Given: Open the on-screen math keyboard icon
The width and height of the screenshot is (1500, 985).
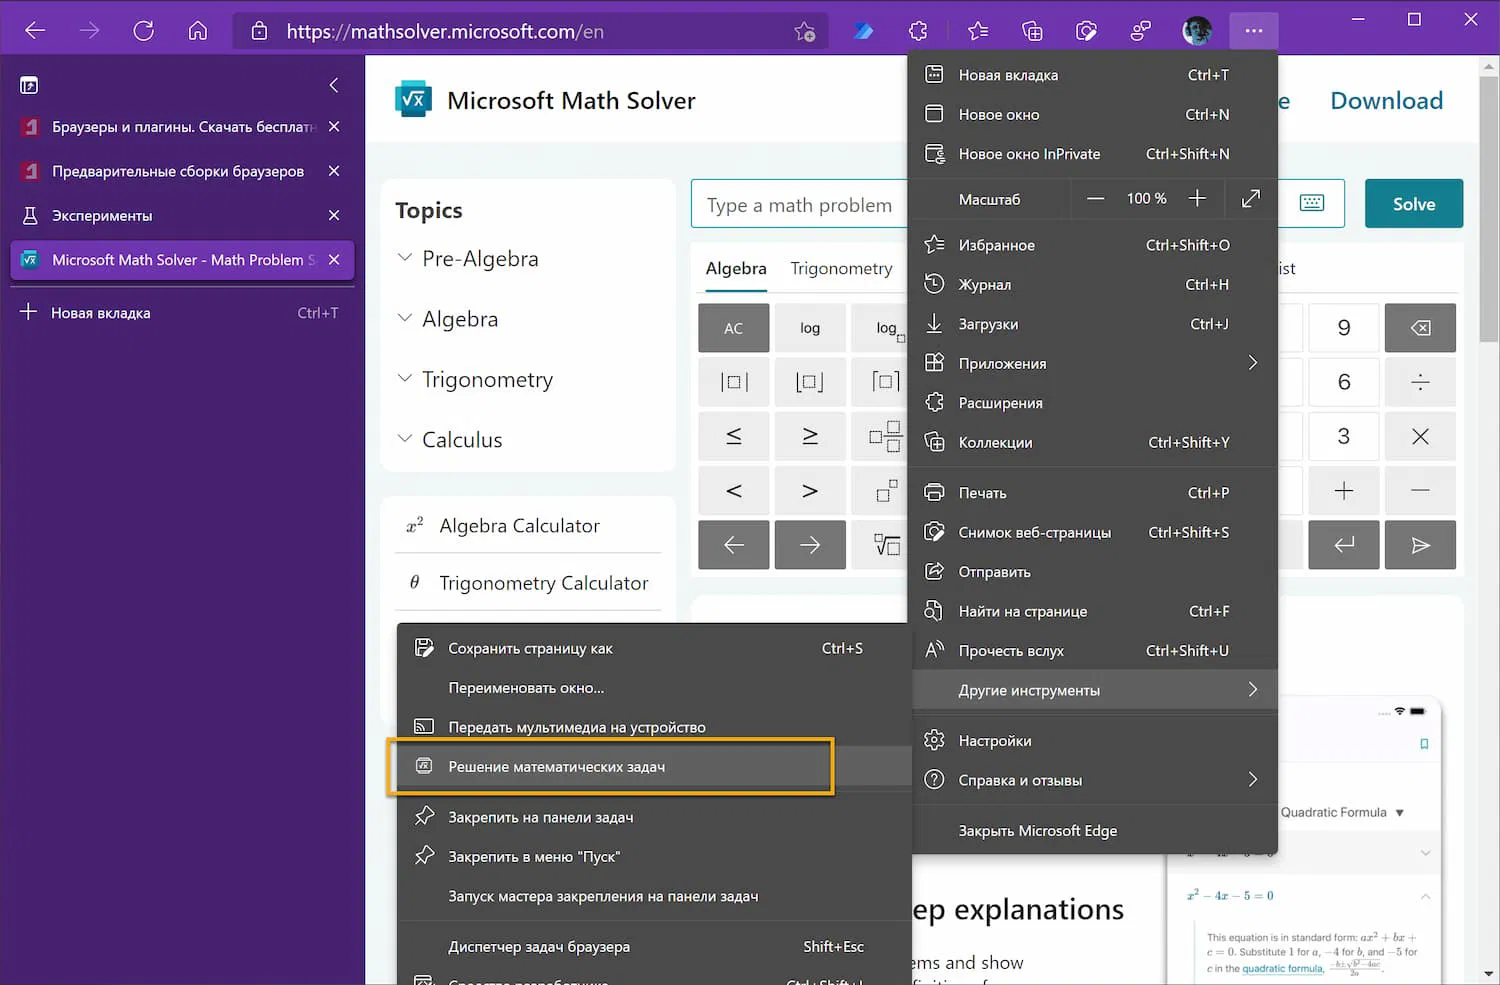Looking at the screenshot, I should (x=1312, y=203).
